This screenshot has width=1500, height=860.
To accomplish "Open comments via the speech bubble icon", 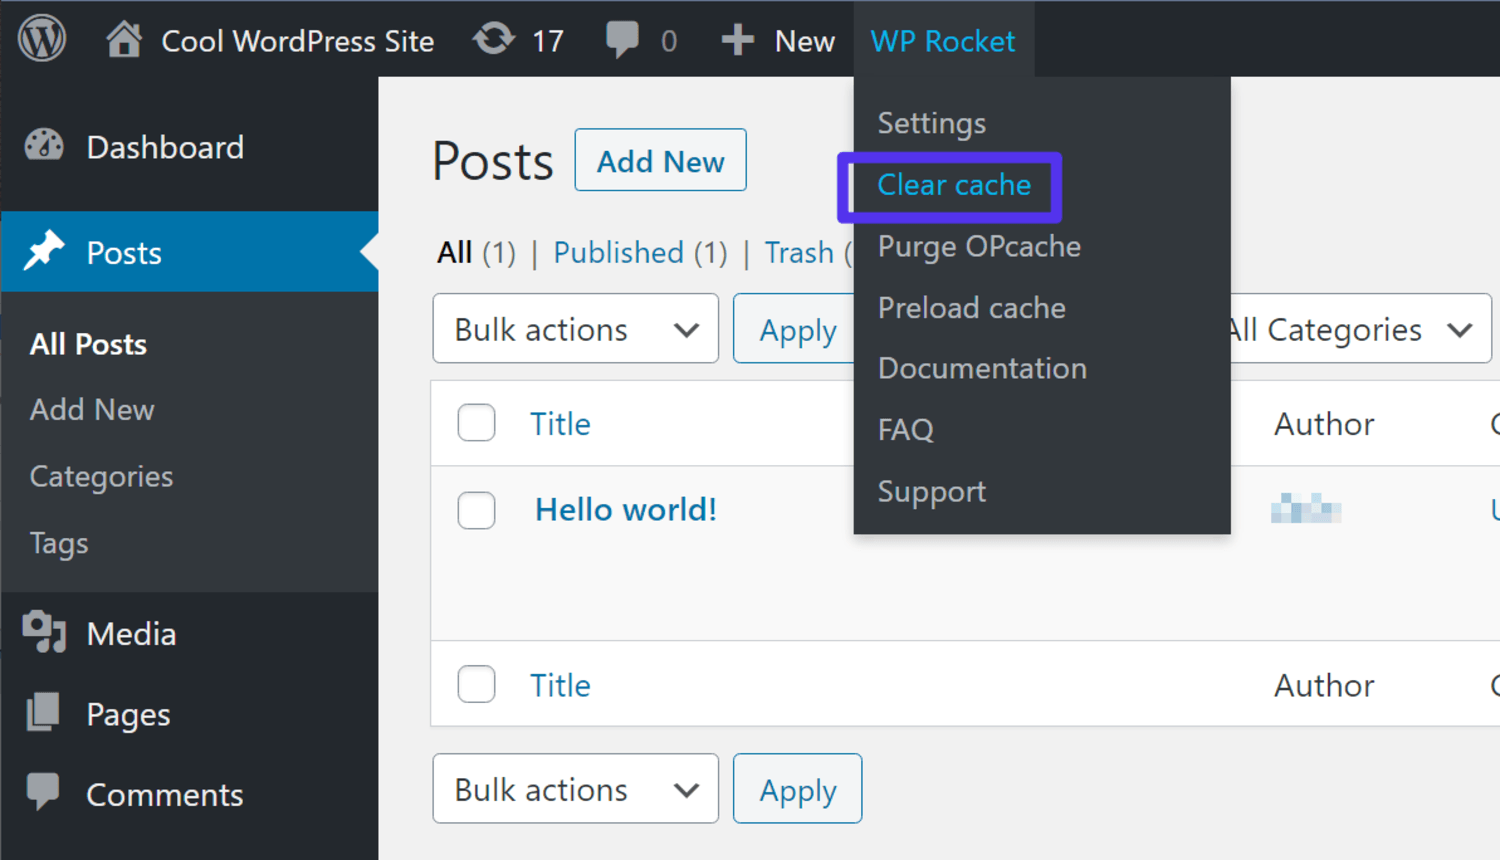I will tap(622, 38).
